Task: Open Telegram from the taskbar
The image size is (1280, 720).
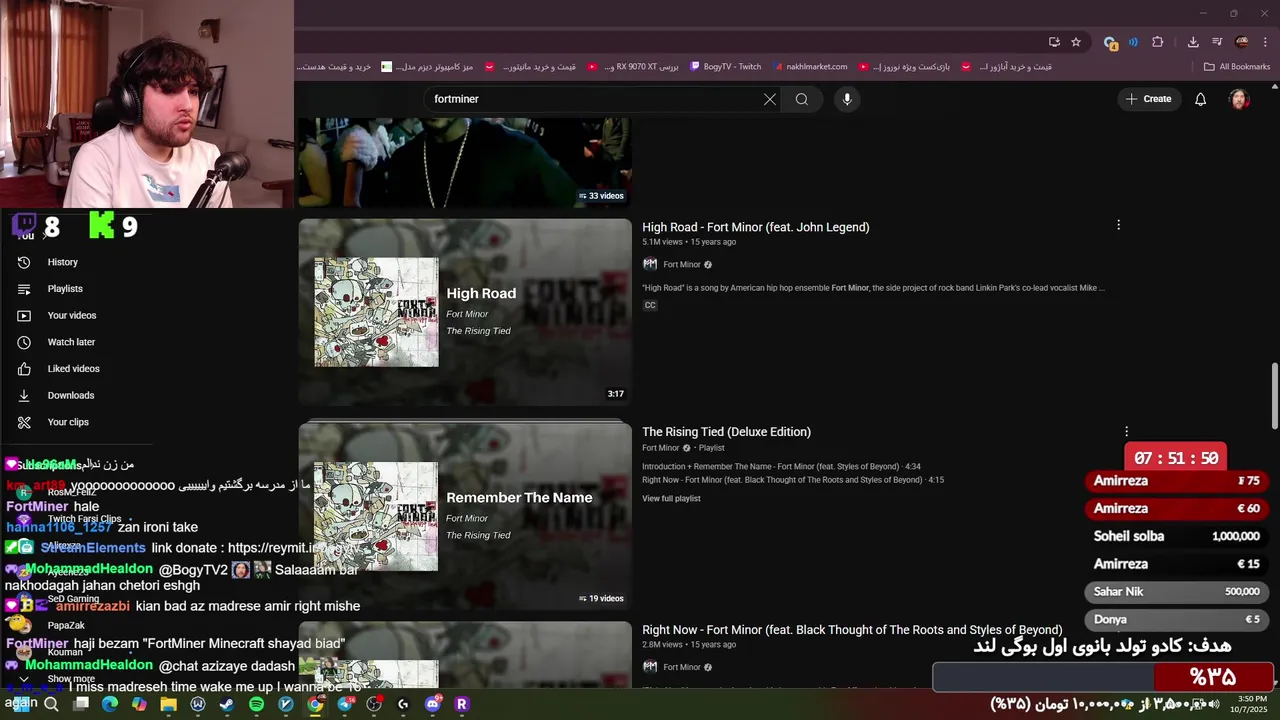Action: point(345,704)
